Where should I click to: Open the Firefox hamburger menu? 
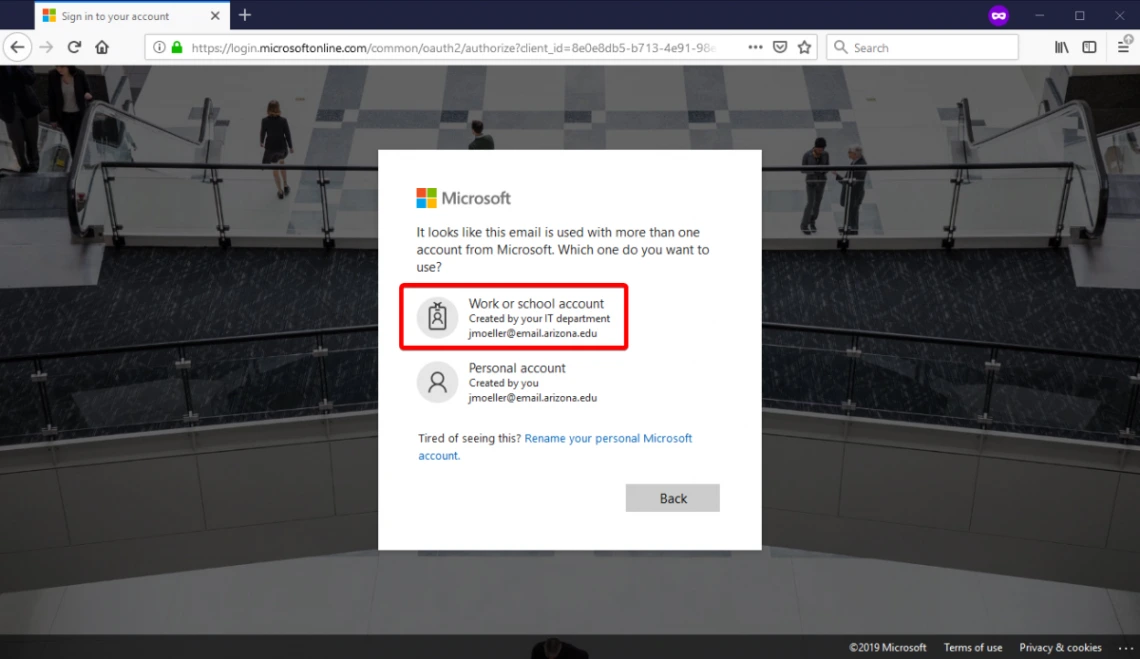[x=1123, y=47]
